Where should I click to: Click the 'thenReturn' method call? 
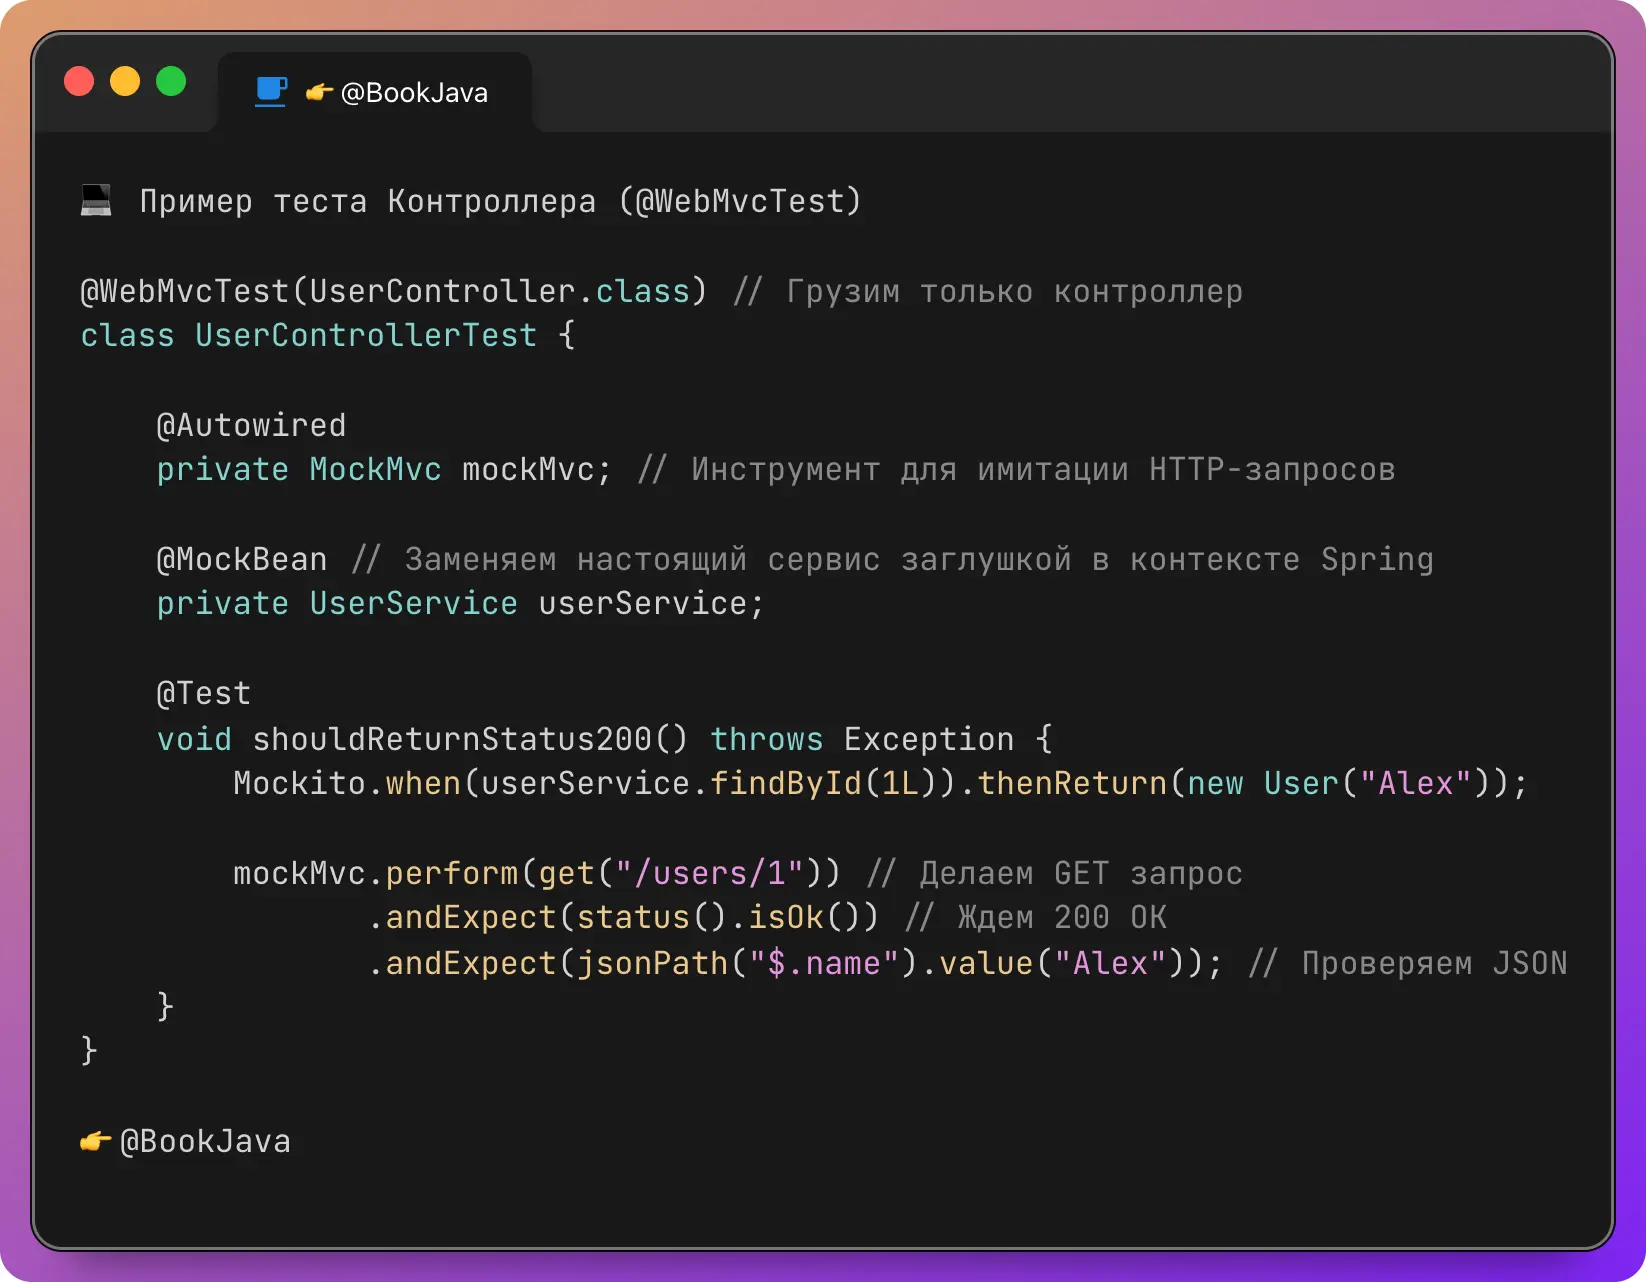1072,783
